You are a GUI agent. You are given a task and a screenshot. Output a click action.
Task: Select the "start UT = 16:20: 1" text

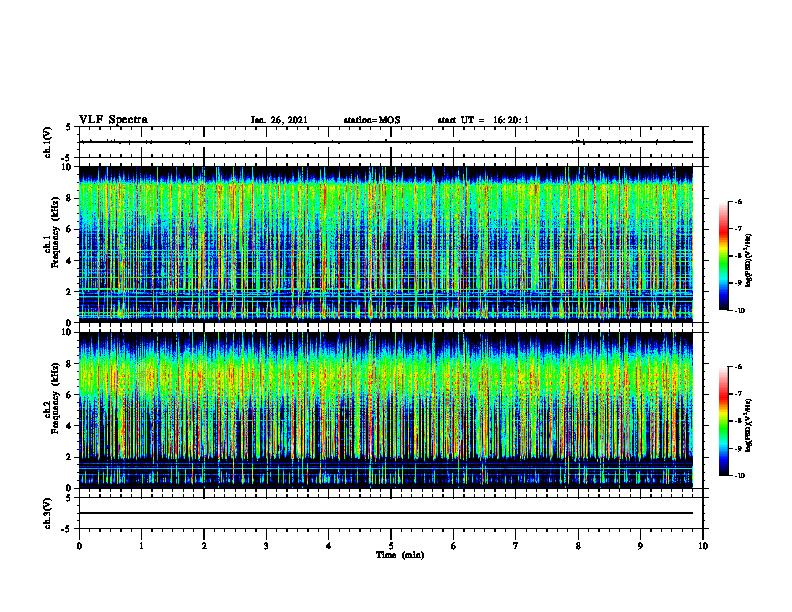point(483,120)
